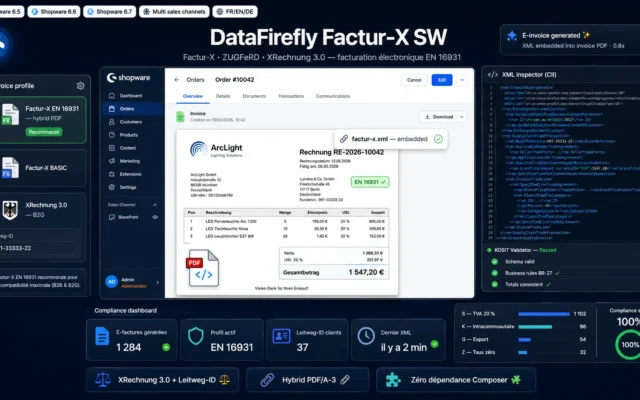Click the Leitweg-ID clients card icon
The image size is (640, 400).
pyautogui.click(x=281, y=336)
